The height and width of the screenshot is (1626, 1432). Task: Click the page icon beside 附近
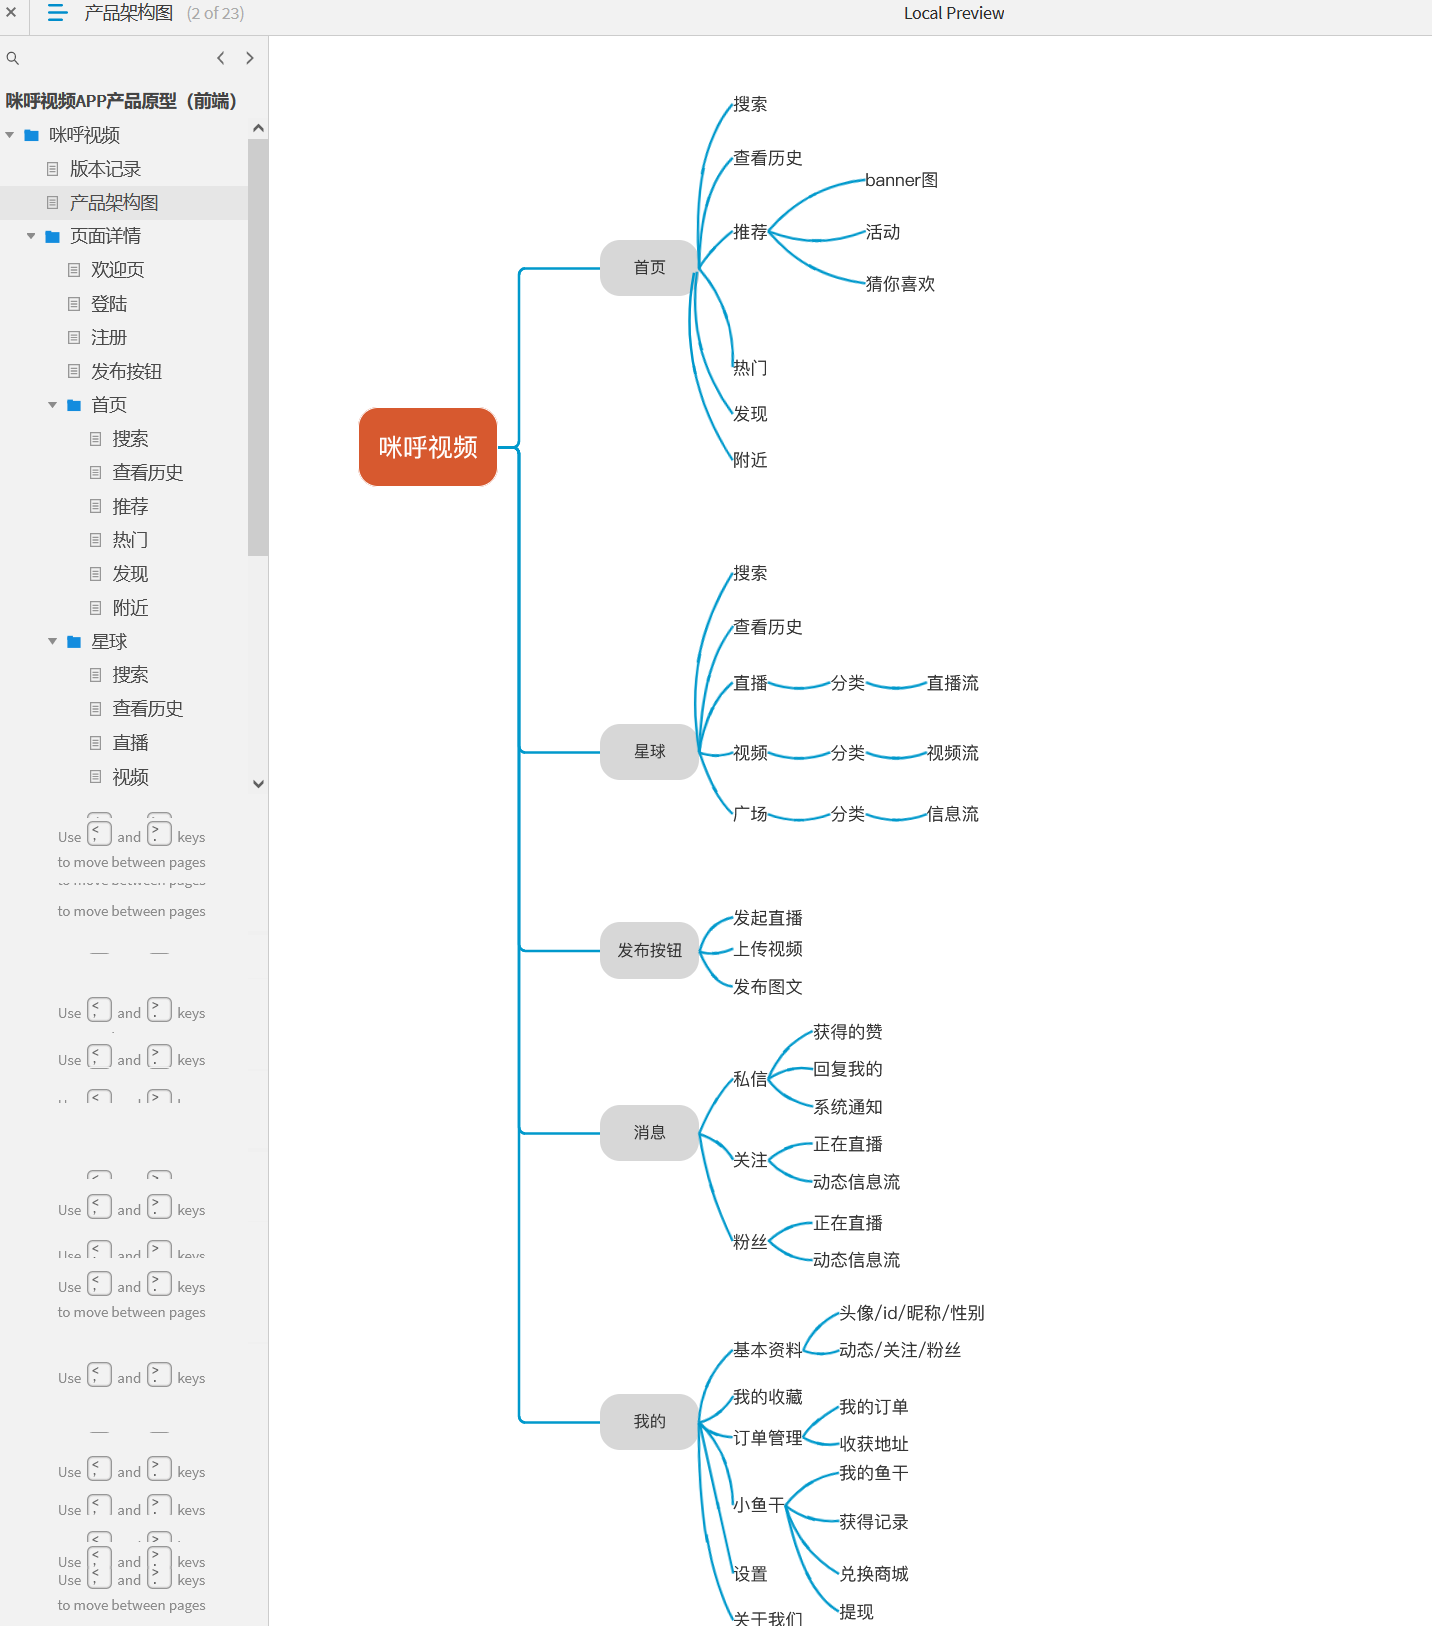point(96,608)
